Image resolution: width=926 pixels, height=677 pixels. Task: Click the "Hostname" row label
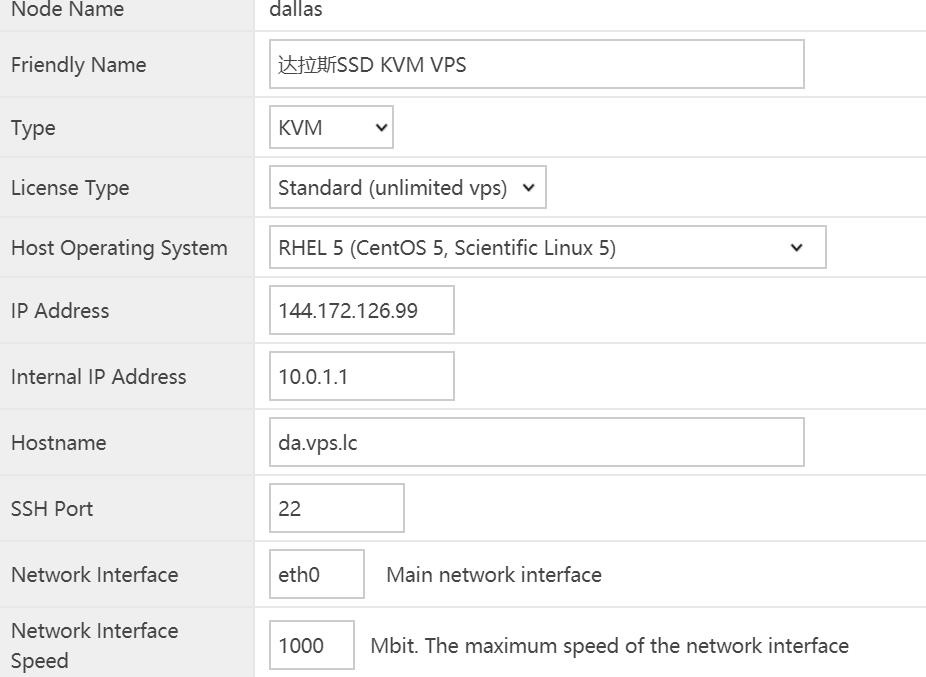pos(58,443)
